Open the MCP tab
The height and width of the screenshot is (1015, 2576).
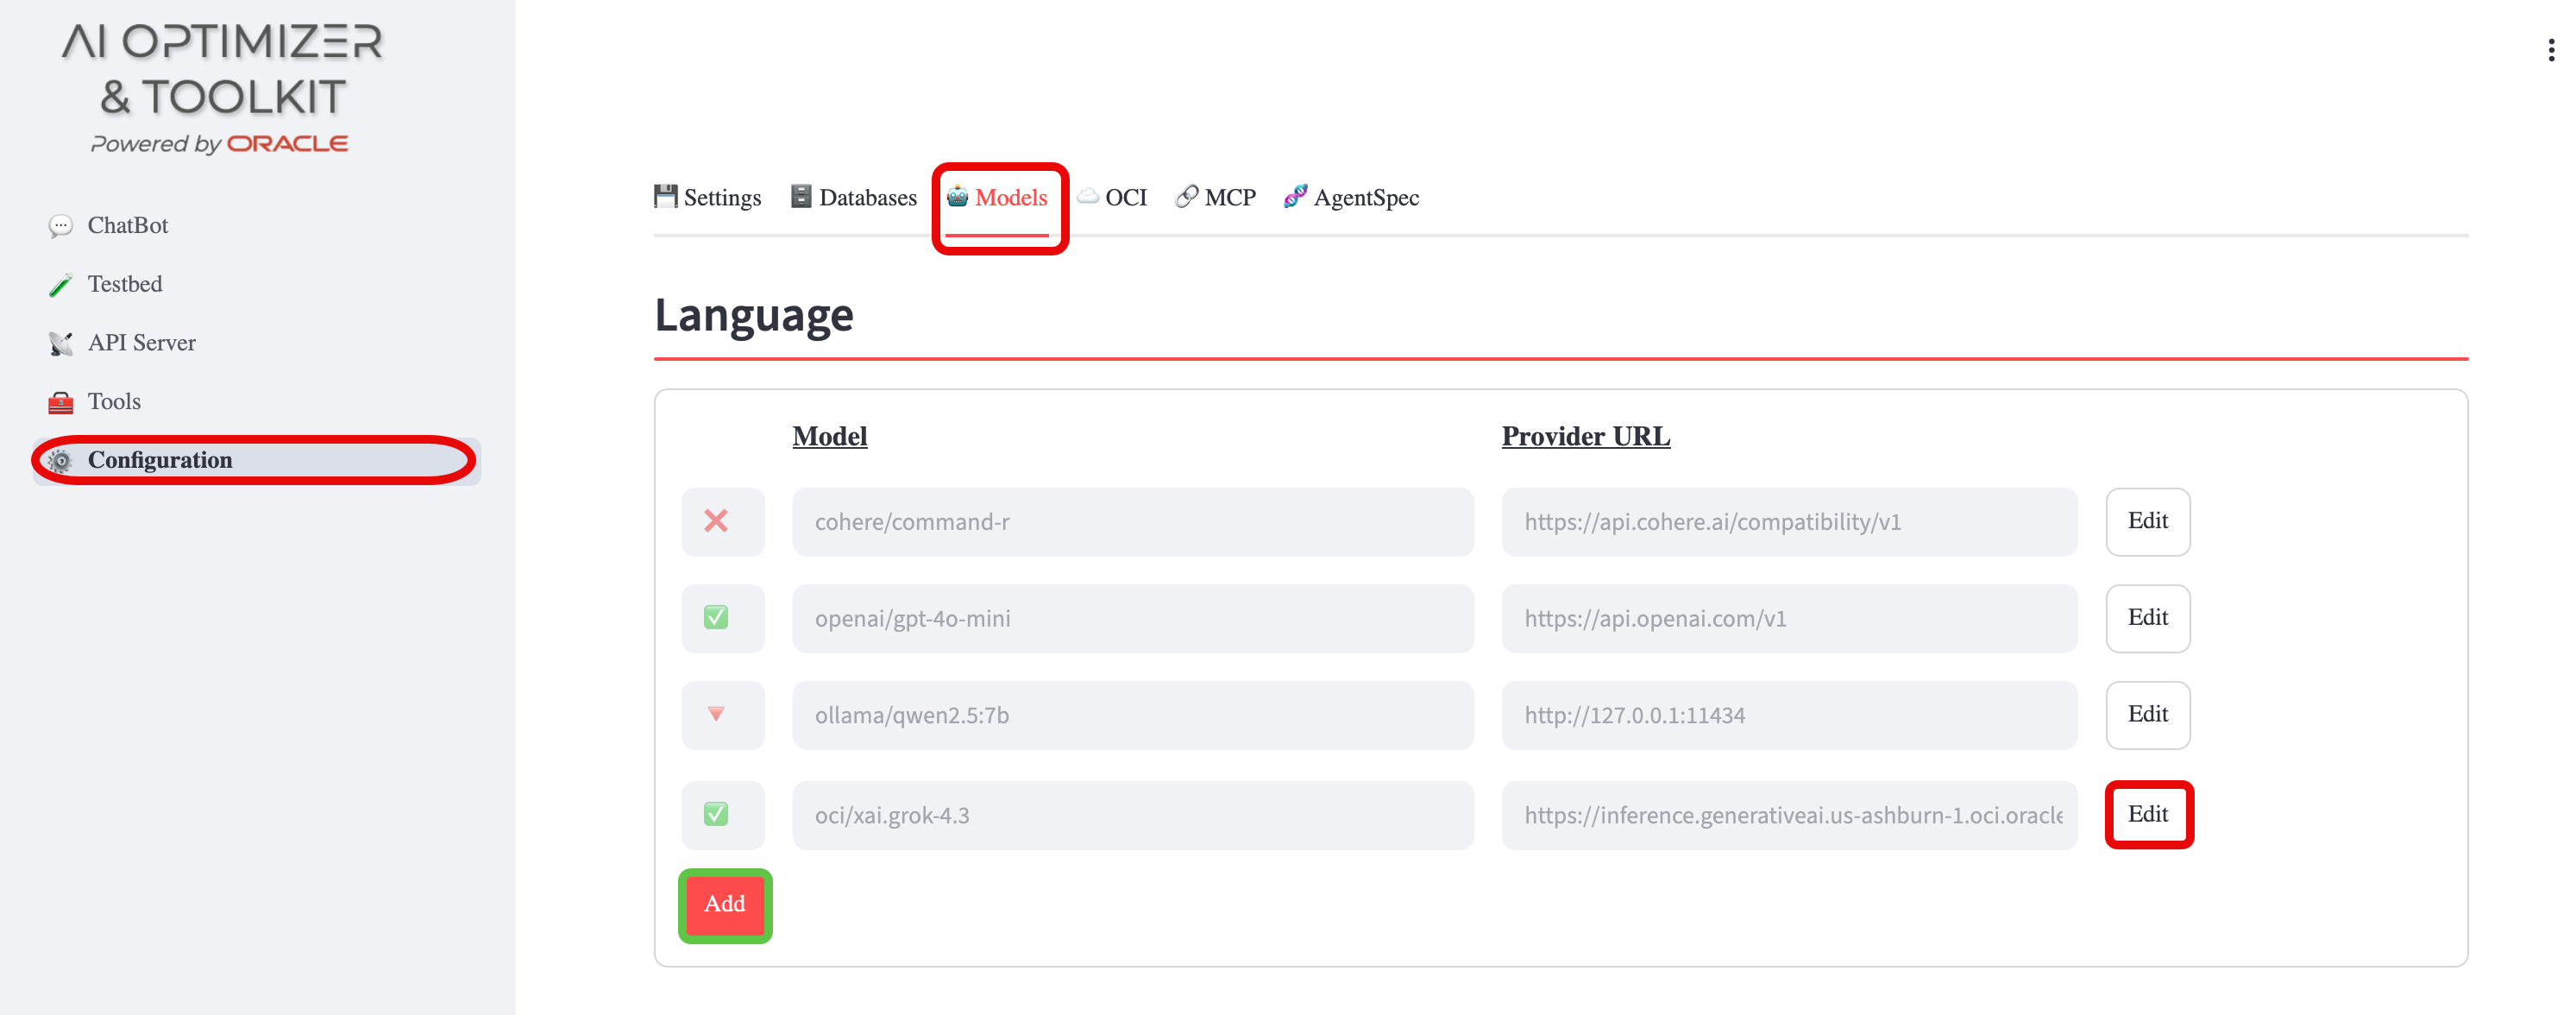click(1216, 198)
